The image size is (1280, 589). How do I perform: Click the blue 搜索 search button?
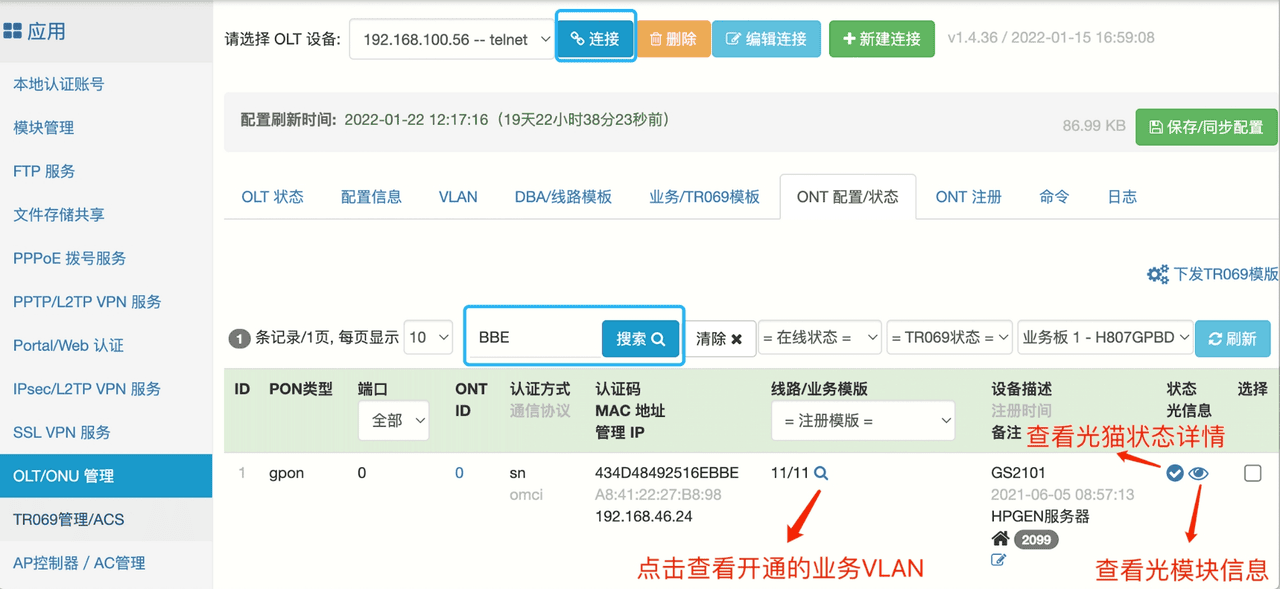tap(640, 338)
